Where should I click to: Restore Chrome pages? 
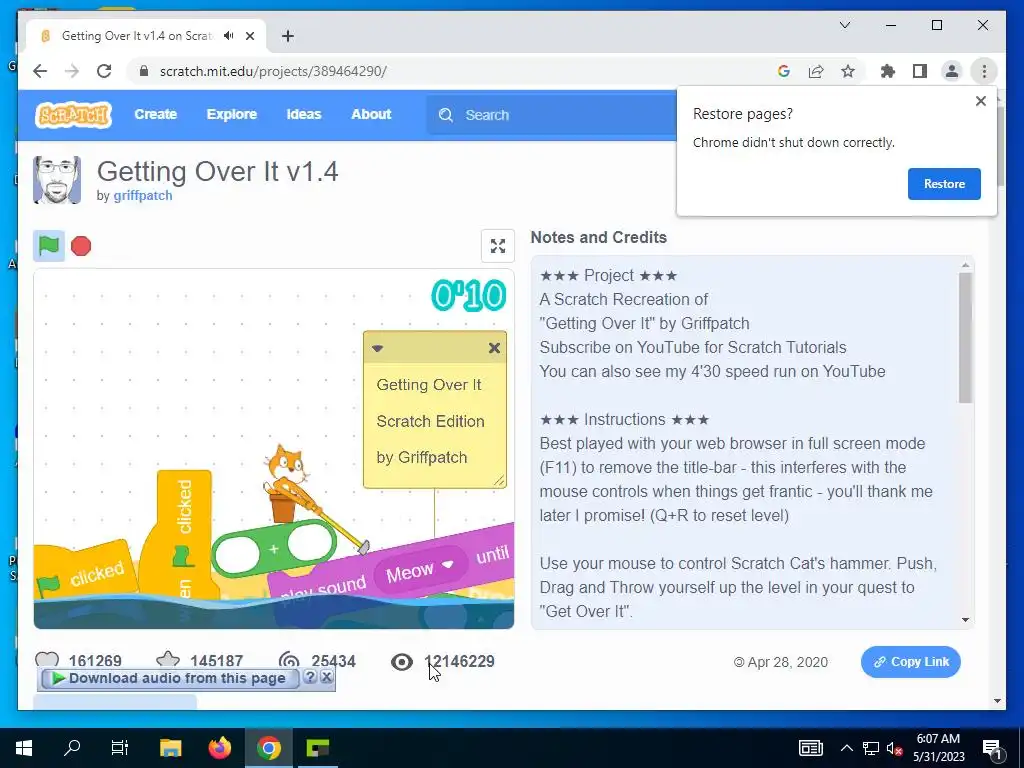tap(944, 184)
